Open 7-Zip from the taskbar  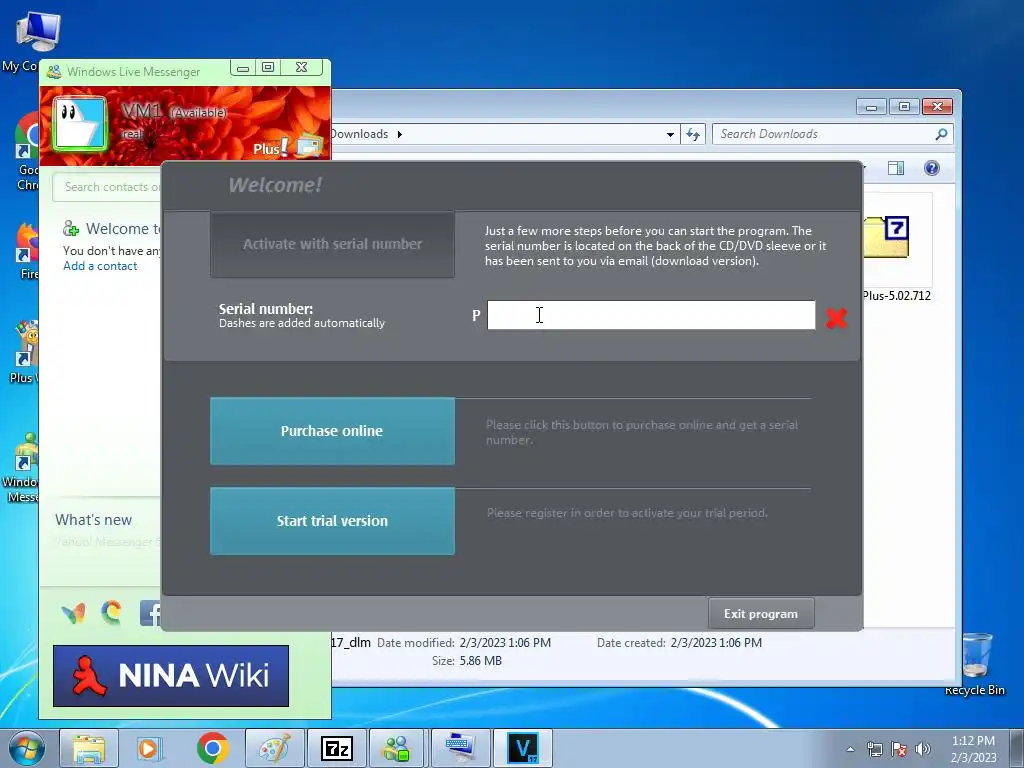[x=337, y=748]
